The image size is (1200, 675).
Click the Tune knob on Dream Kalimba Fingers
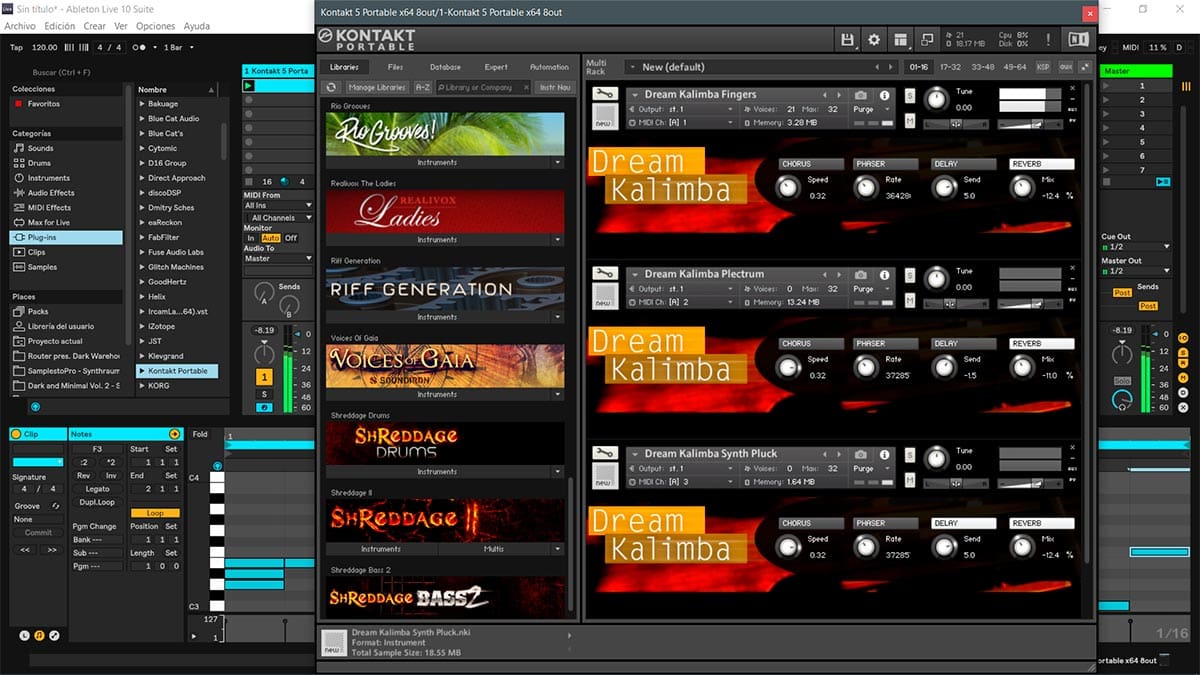tap(936, 98)
